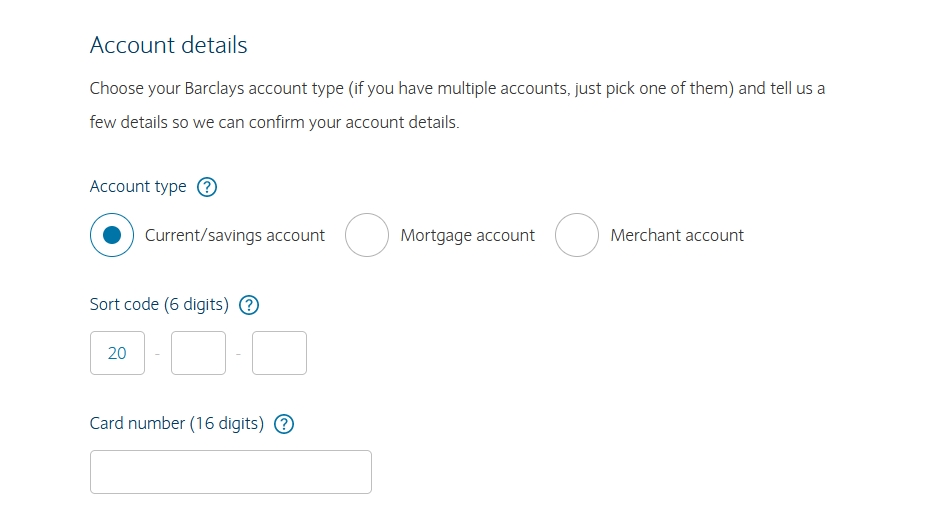Focus the second sort code box

(x=198, y=353)
